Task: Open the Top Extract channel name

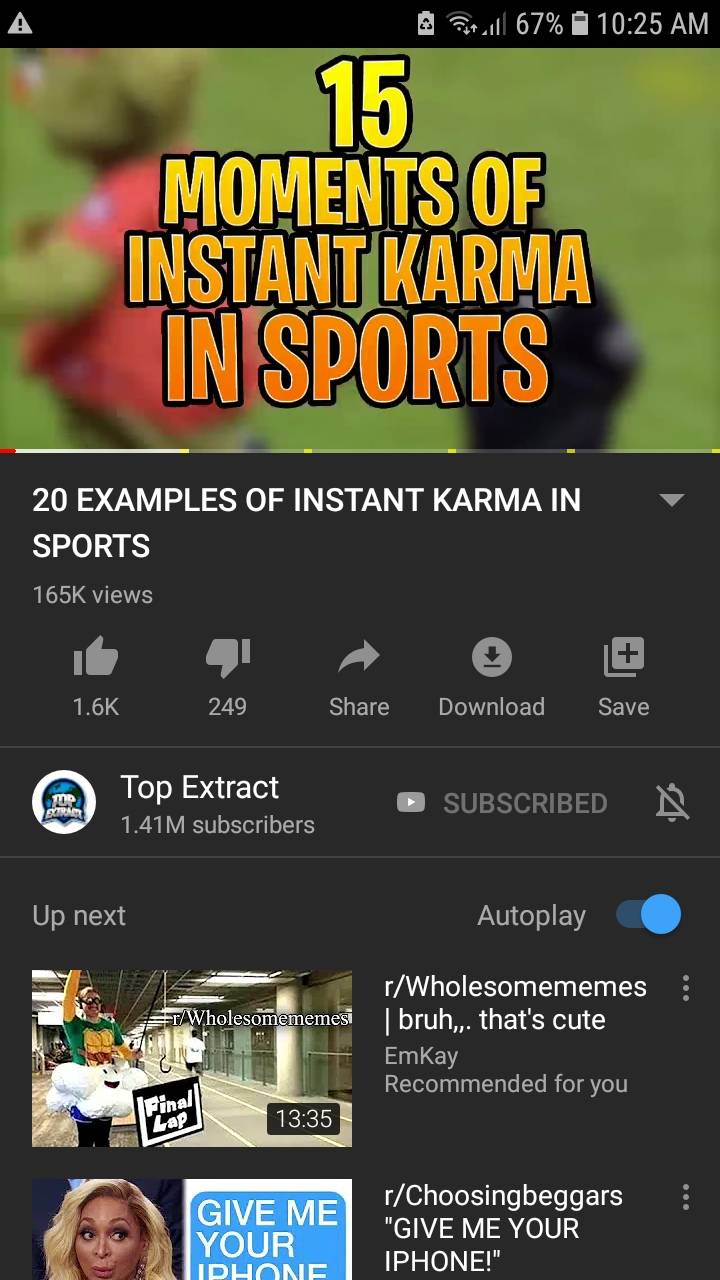Action: pyautogui.click(x=200, y=787)
